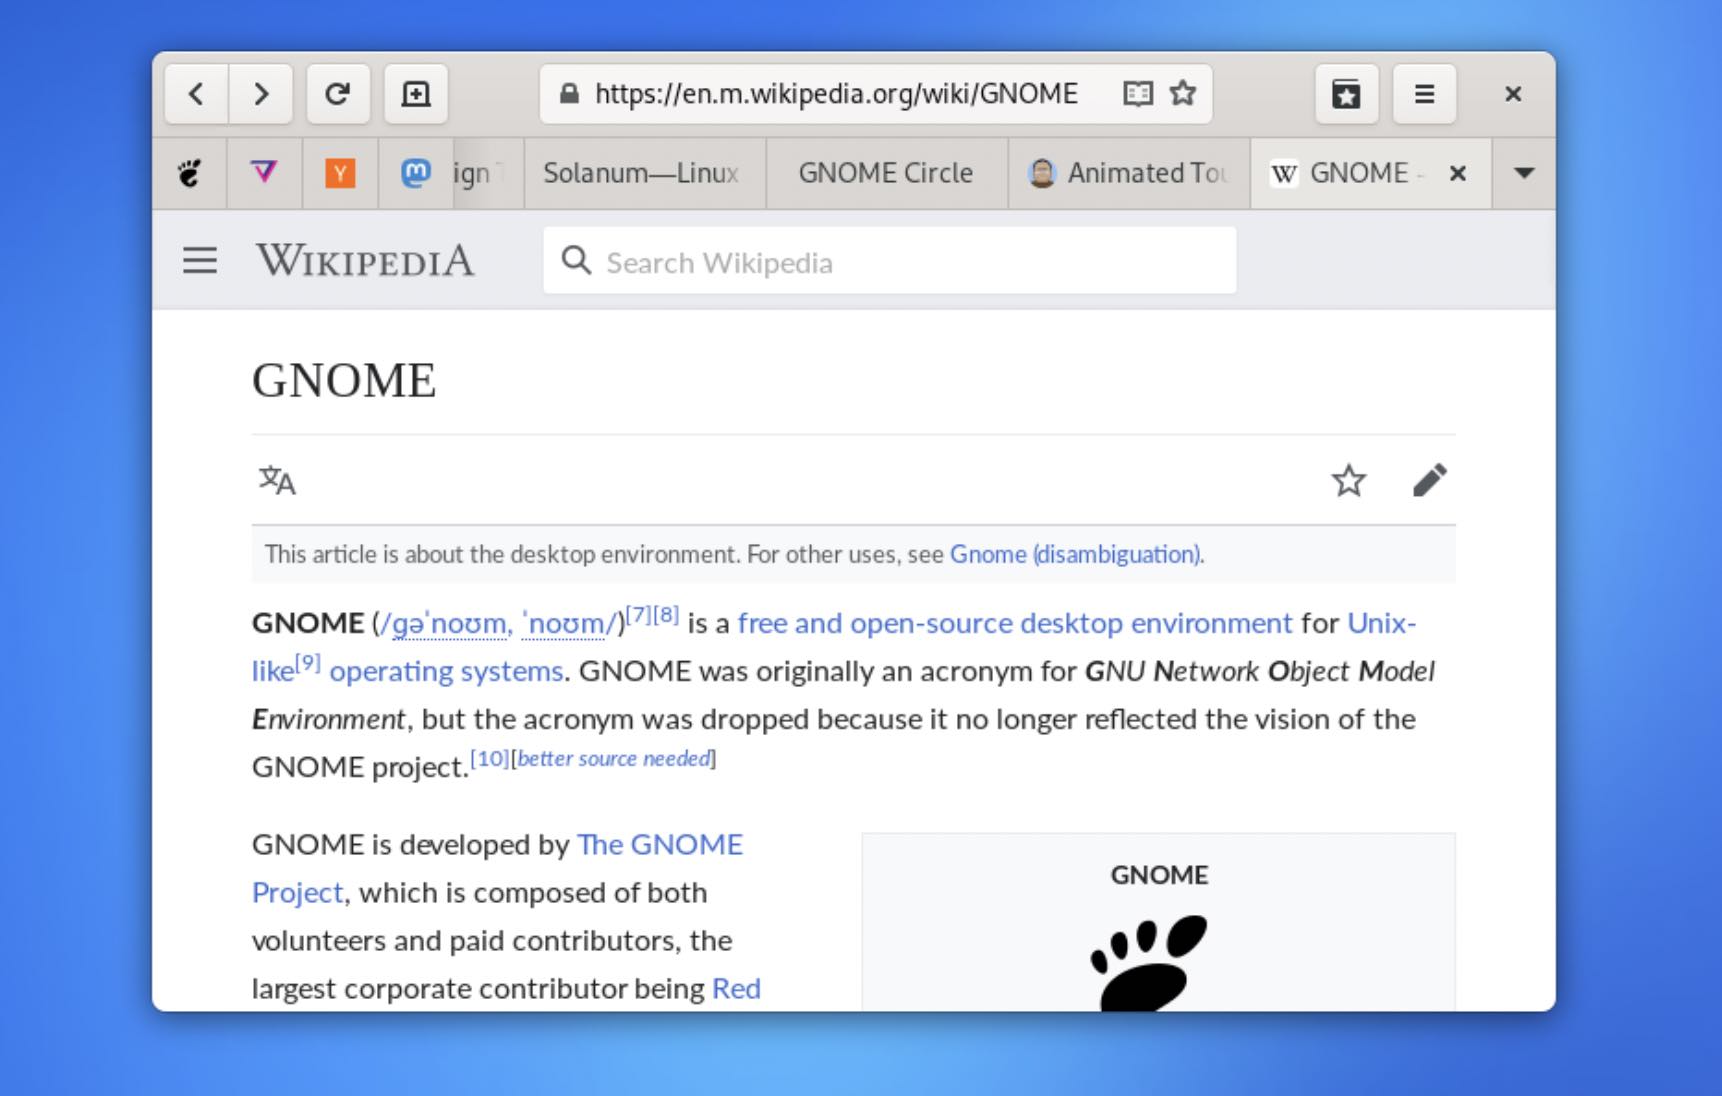Switch to the pinned GNOME foot tab
The height and width of the screenshot is (1096, 1722).
coord(189,174)
